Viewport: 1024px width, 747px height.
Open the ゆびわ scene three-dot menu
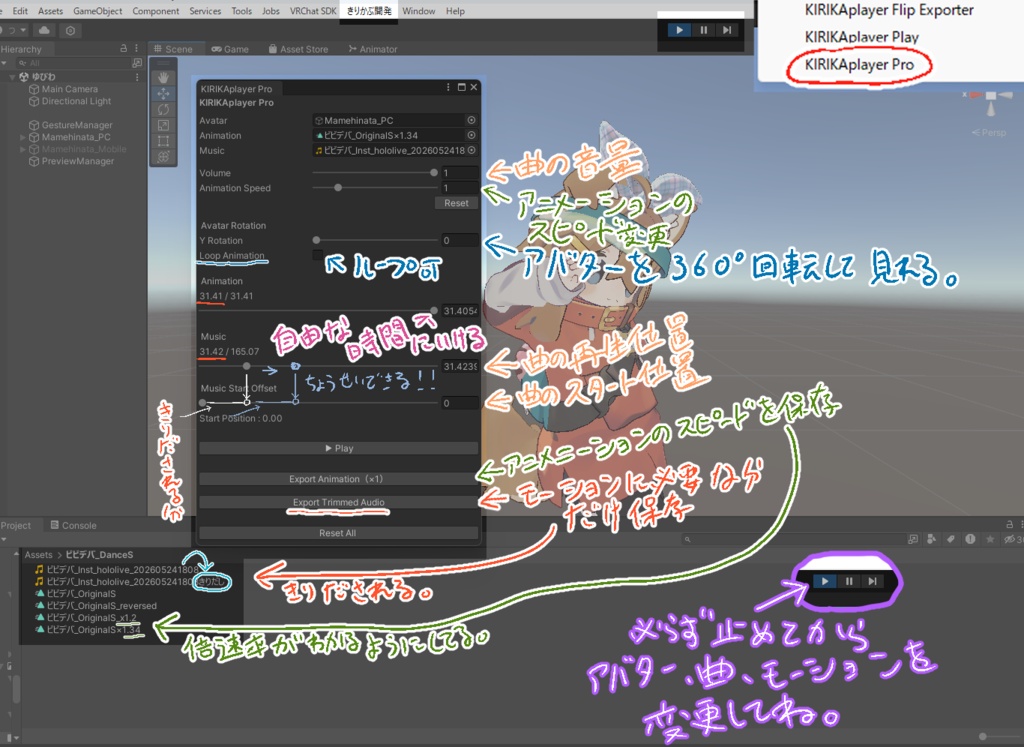tap(137, 77)
